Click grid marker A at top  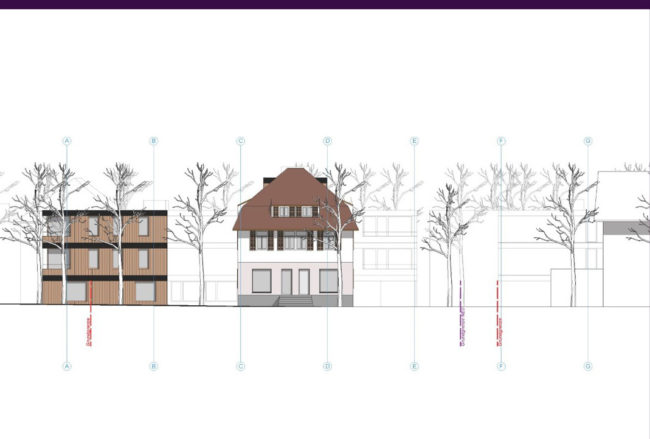[67, 141]
